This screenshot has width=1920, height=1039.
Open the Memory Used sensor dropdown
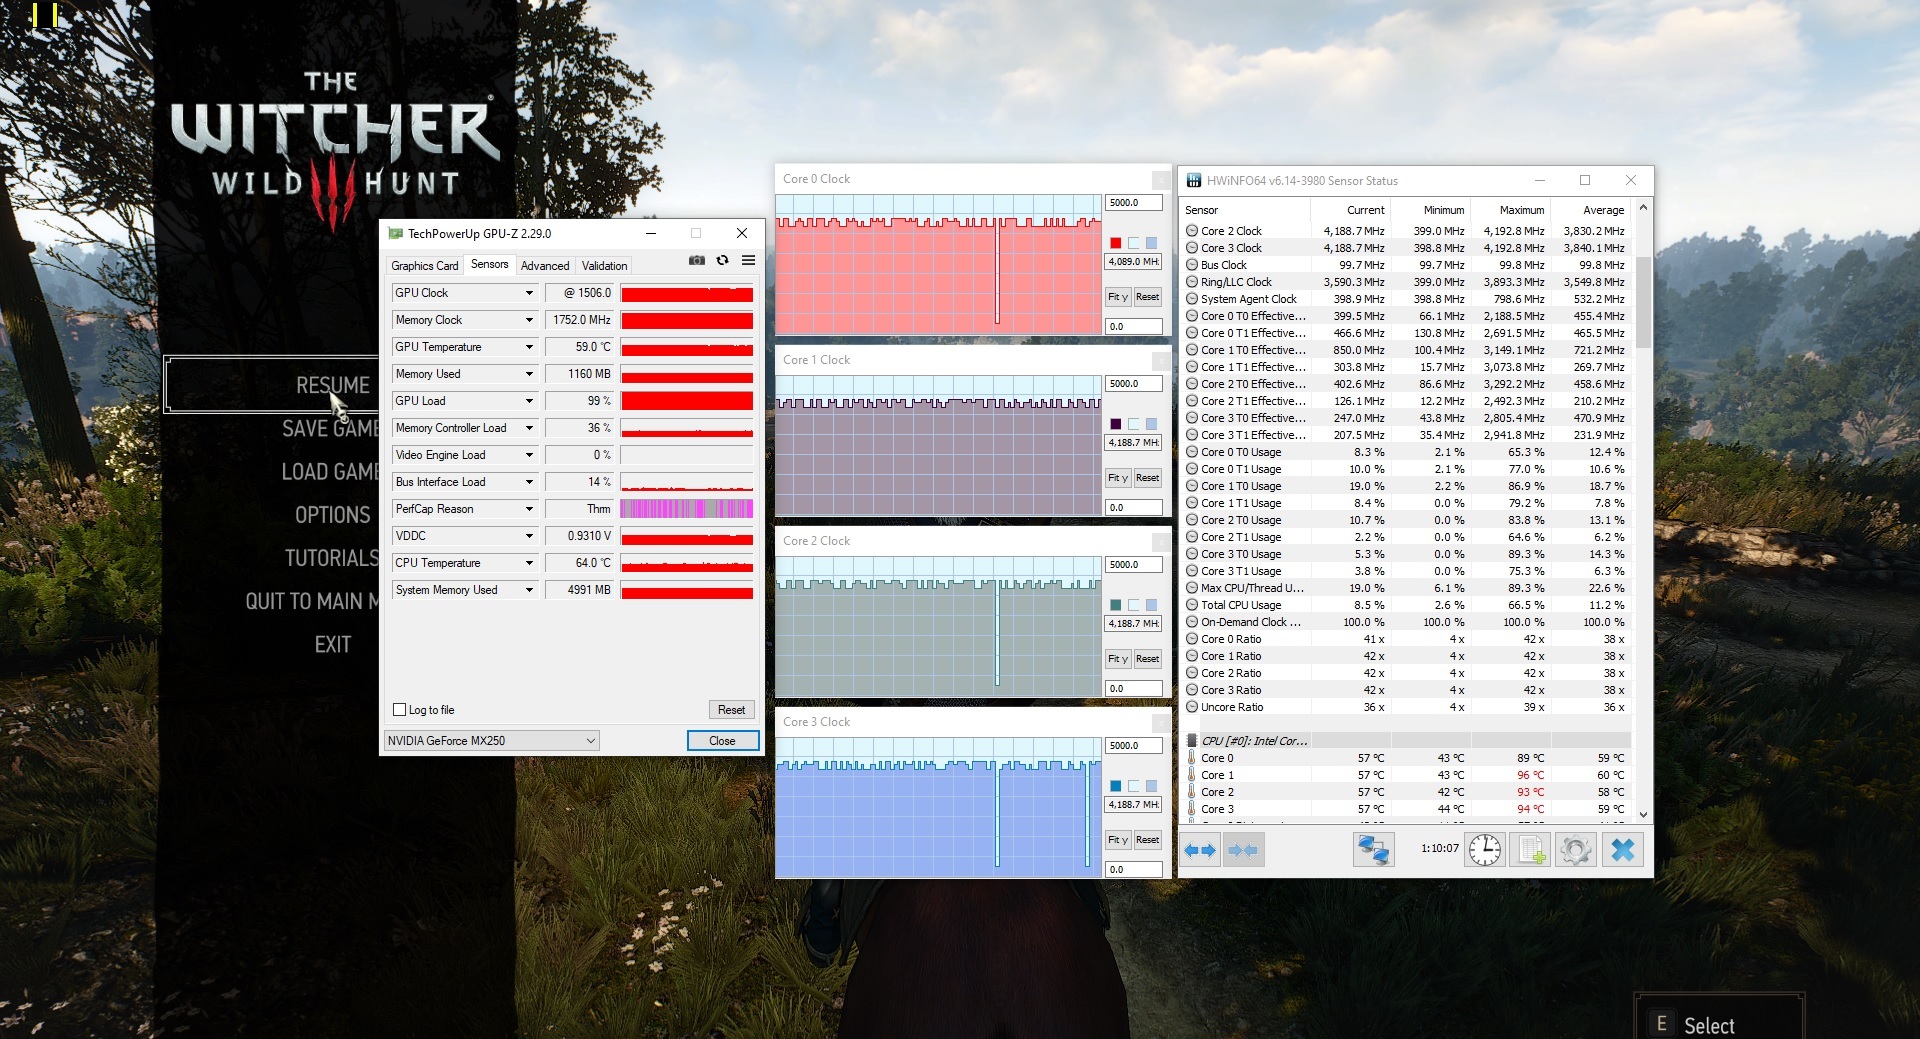[529, 374]
